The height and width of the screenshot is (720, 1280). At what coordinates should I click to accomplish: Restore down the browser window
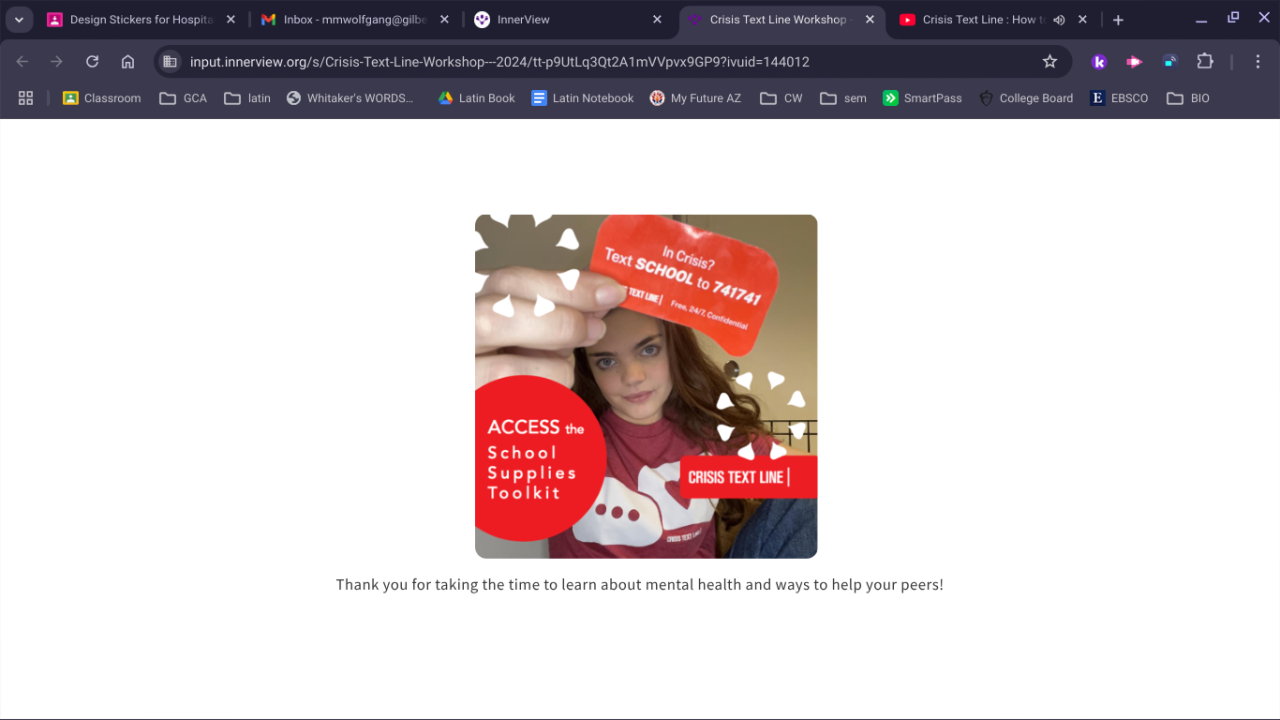click(1233, 18)
